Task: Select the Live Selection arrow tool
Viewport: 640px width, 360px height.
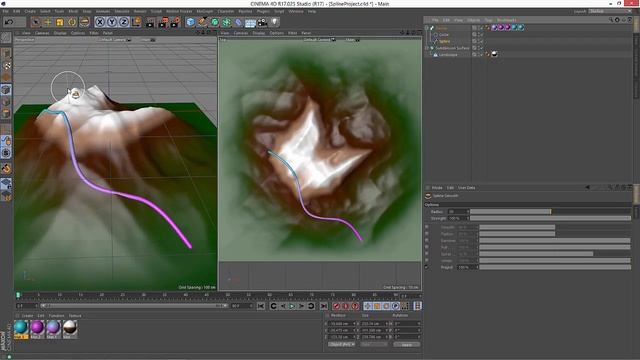Action: pos(36,22)
